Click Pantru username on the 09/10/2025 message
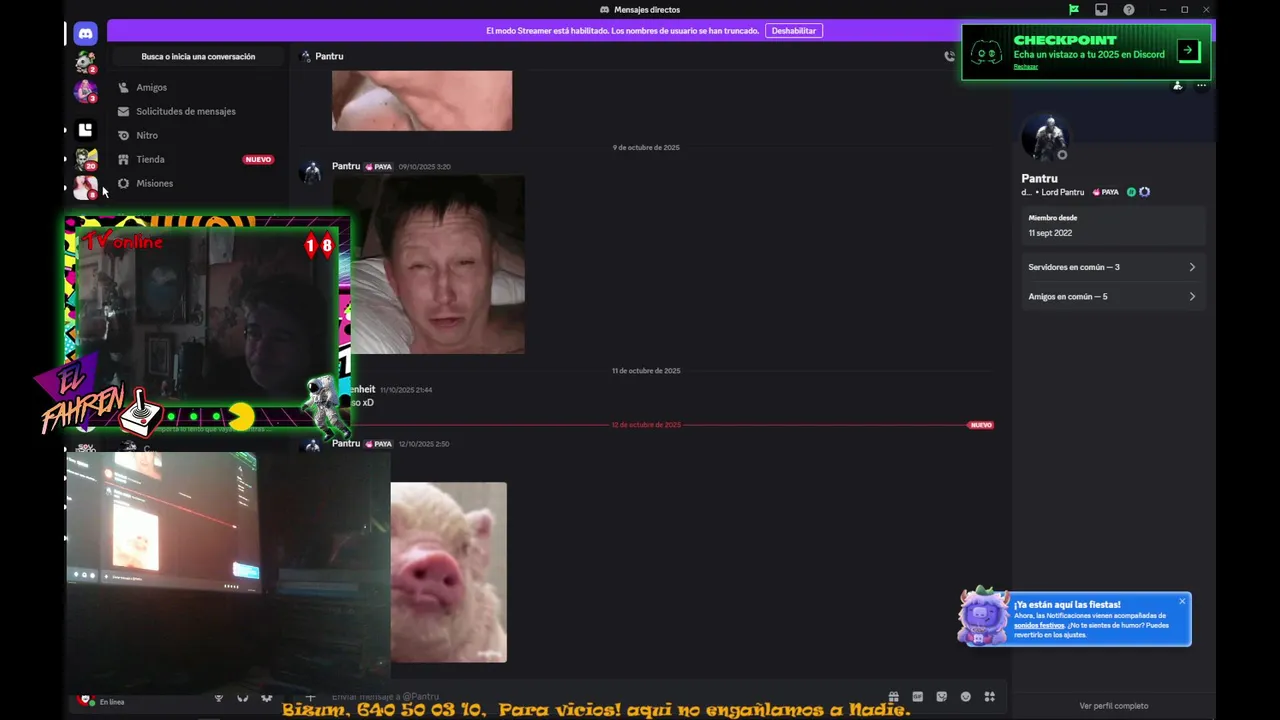Viewport: 1280px width, 720px height. pos(346,166)
